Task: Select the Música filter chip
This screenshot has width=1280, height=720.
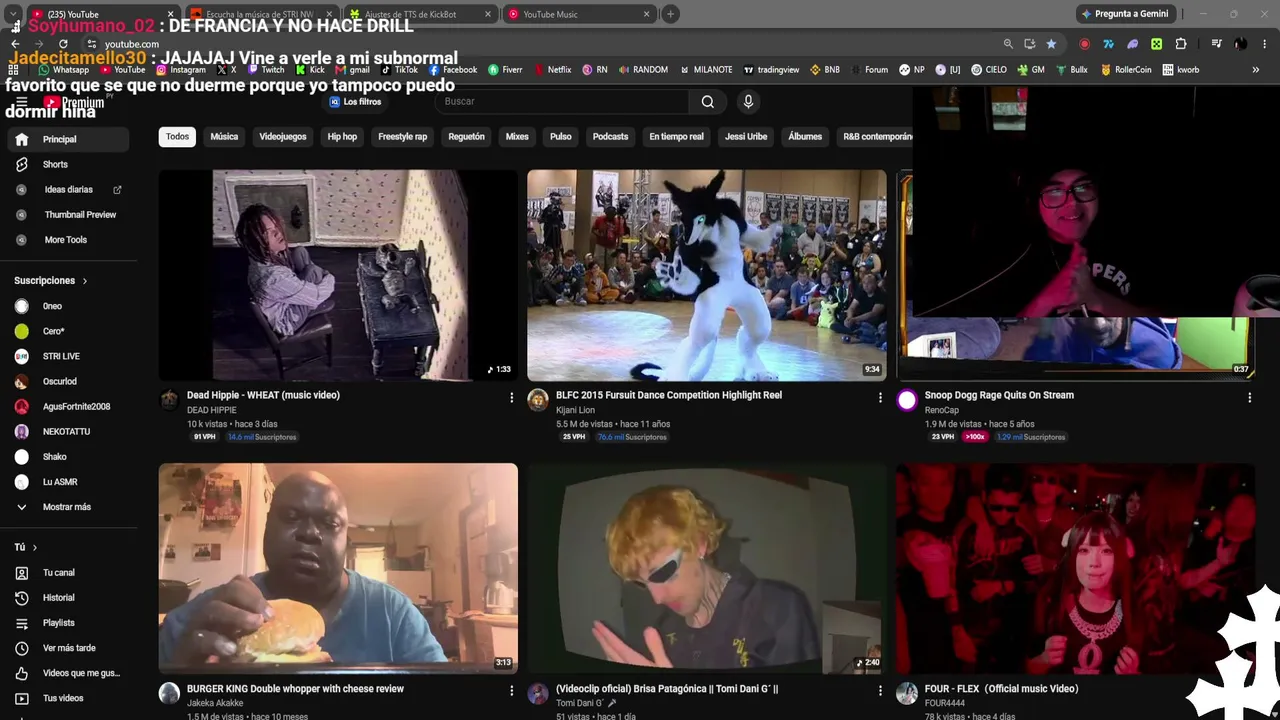Action: point(224,137)
